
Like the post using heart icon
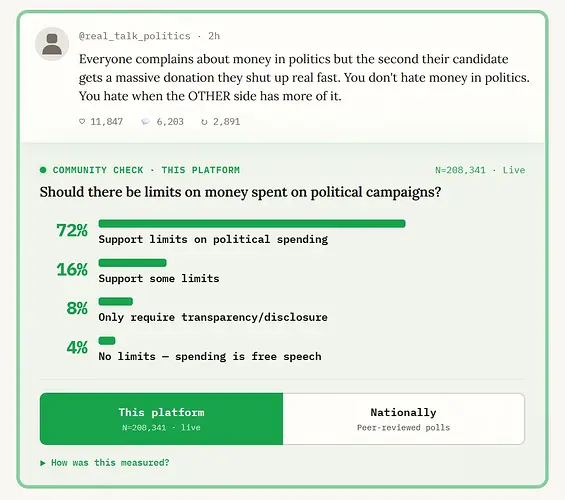pos(82,122)
